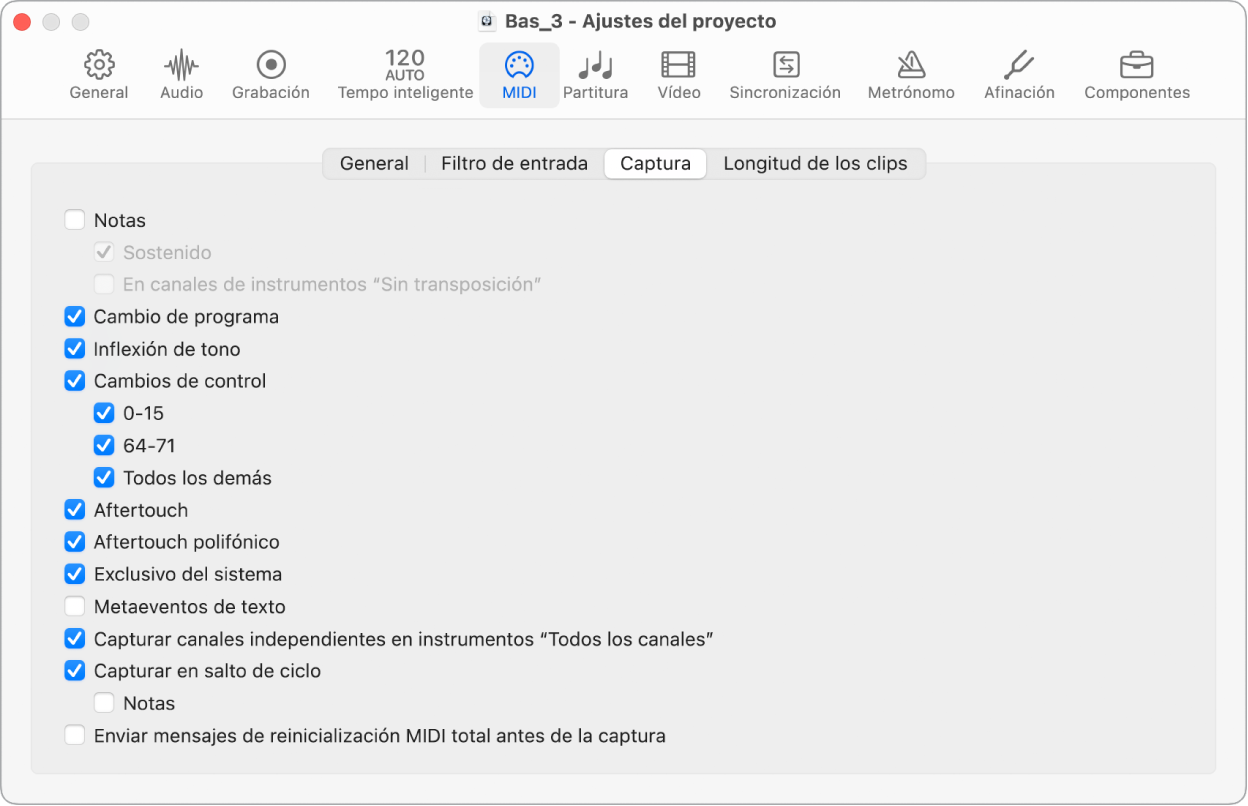The image size is (1248, 806).
Task: Uncheck Cambios de control
Action: tap(75, 381)
